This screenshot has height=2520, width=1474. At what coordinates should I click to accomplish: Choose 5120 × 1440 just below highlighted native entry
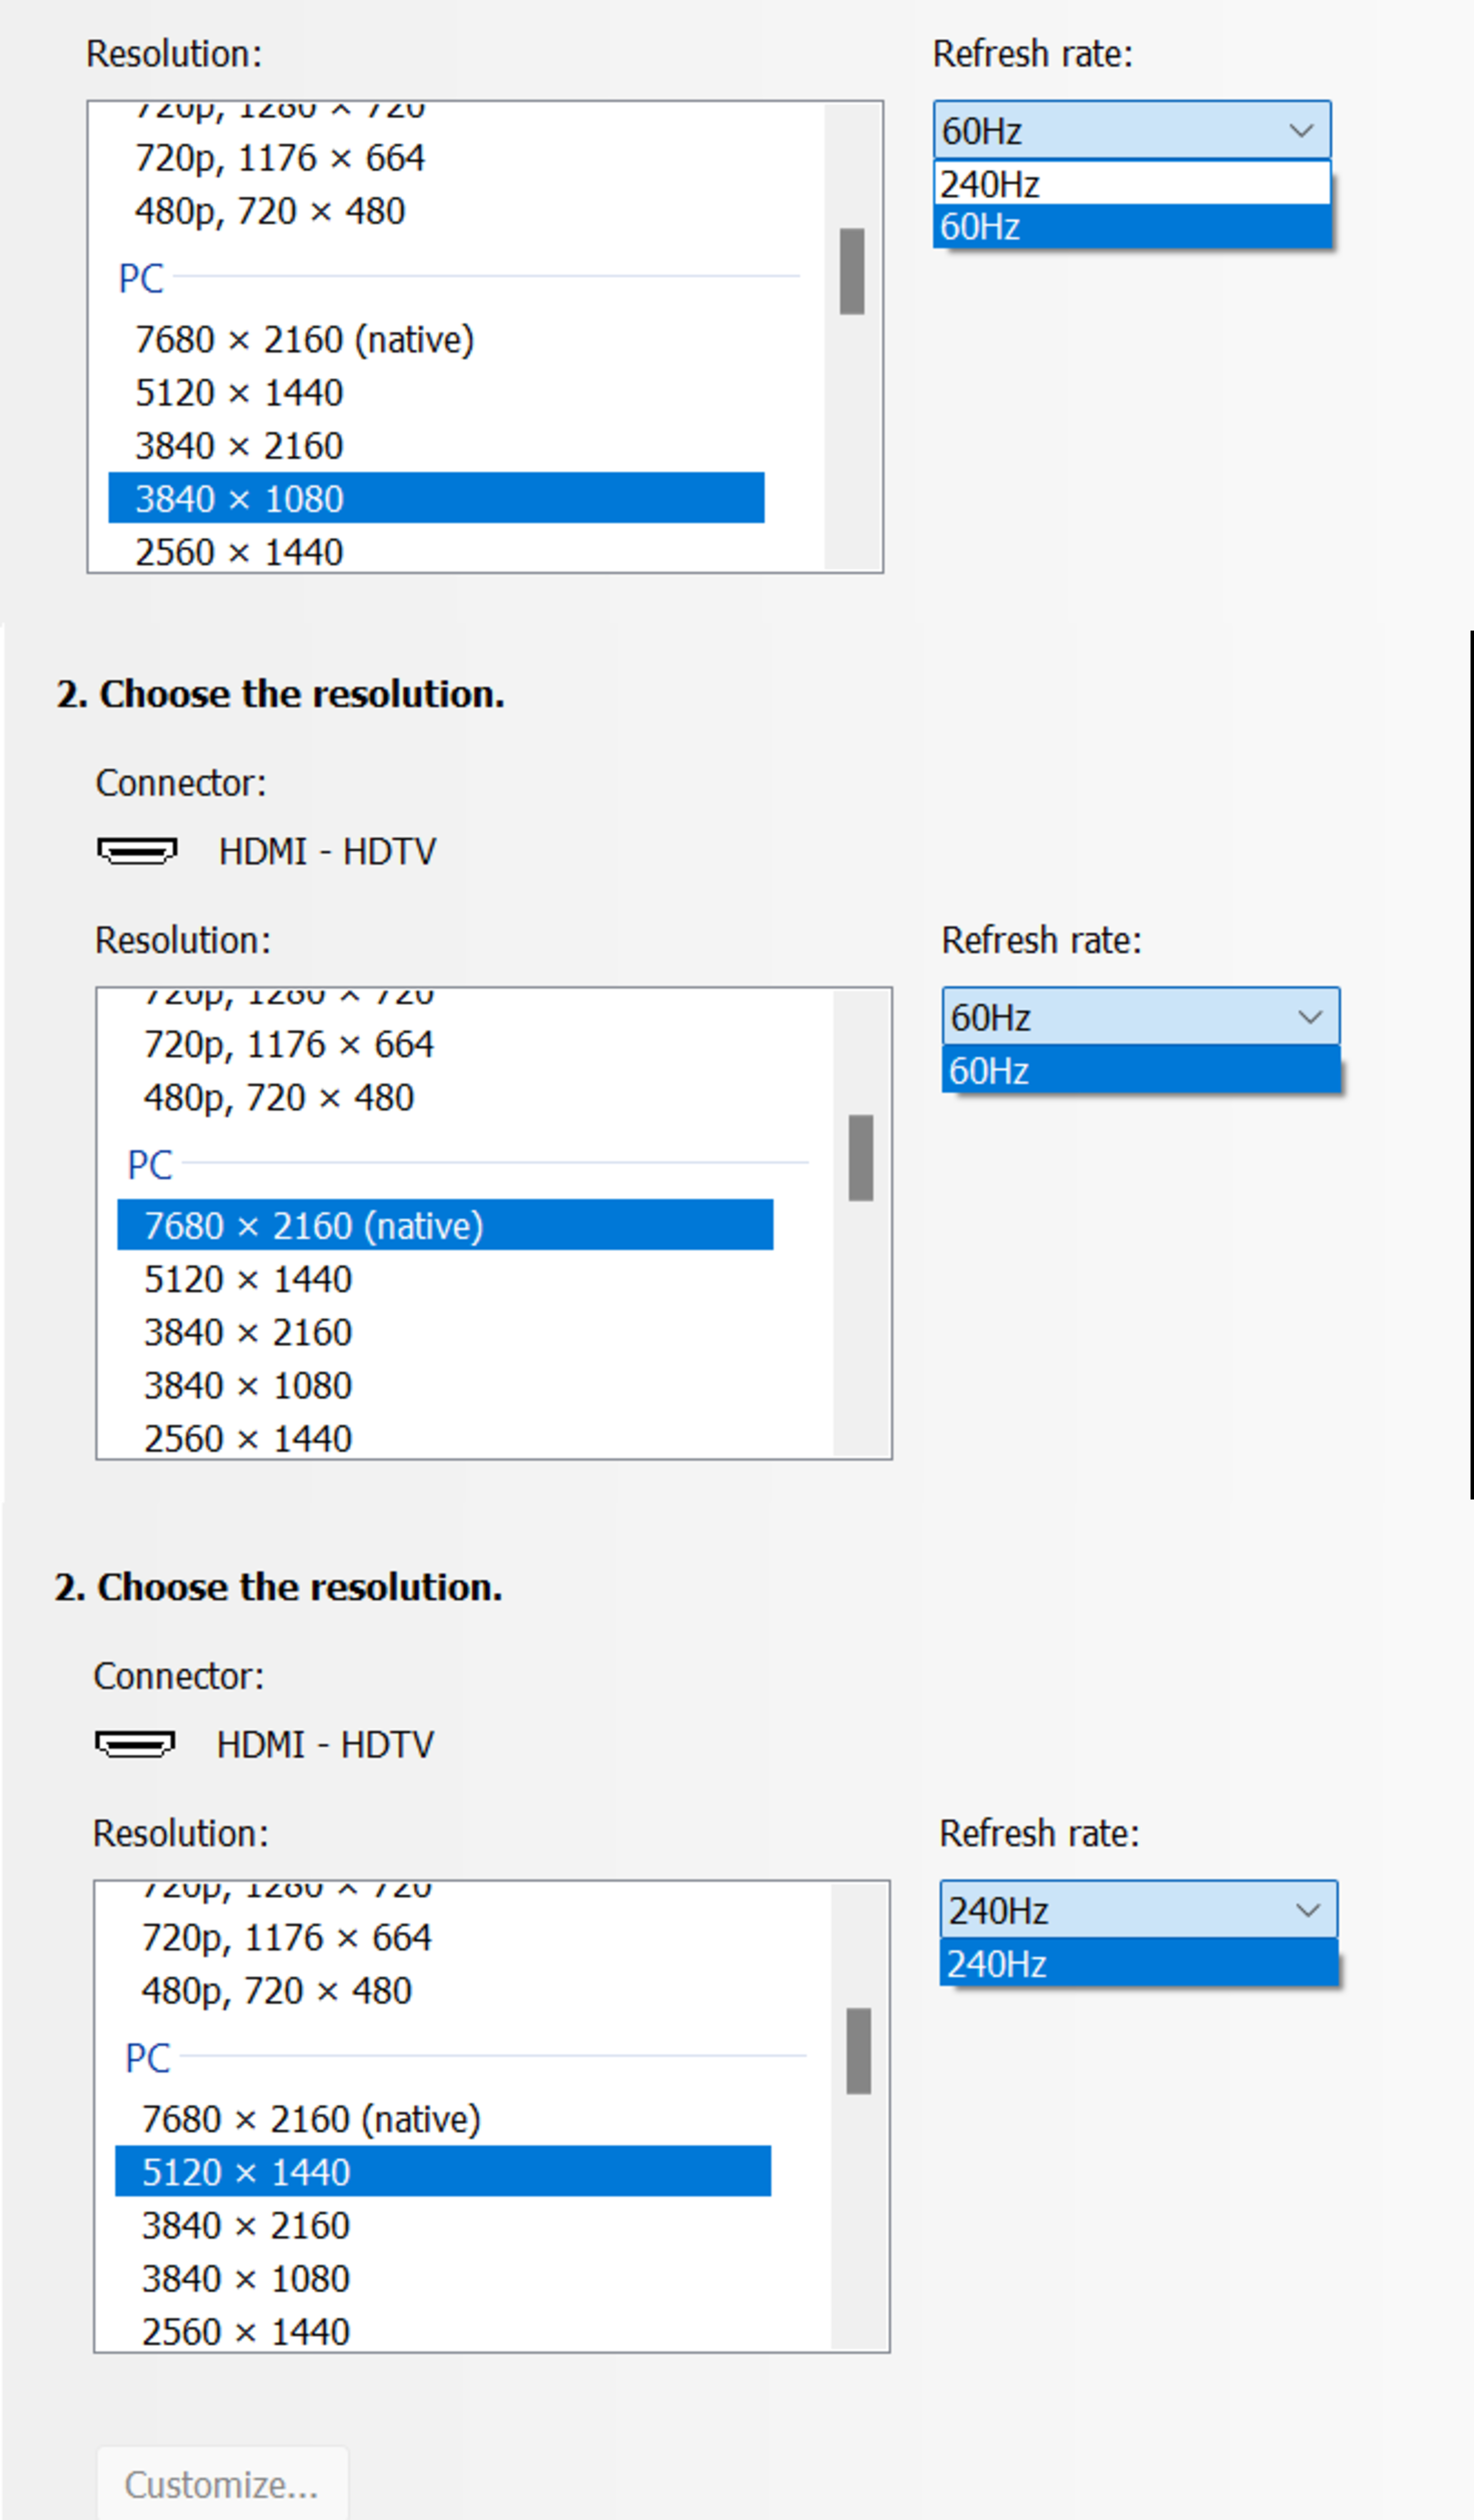pos(248,1279)
